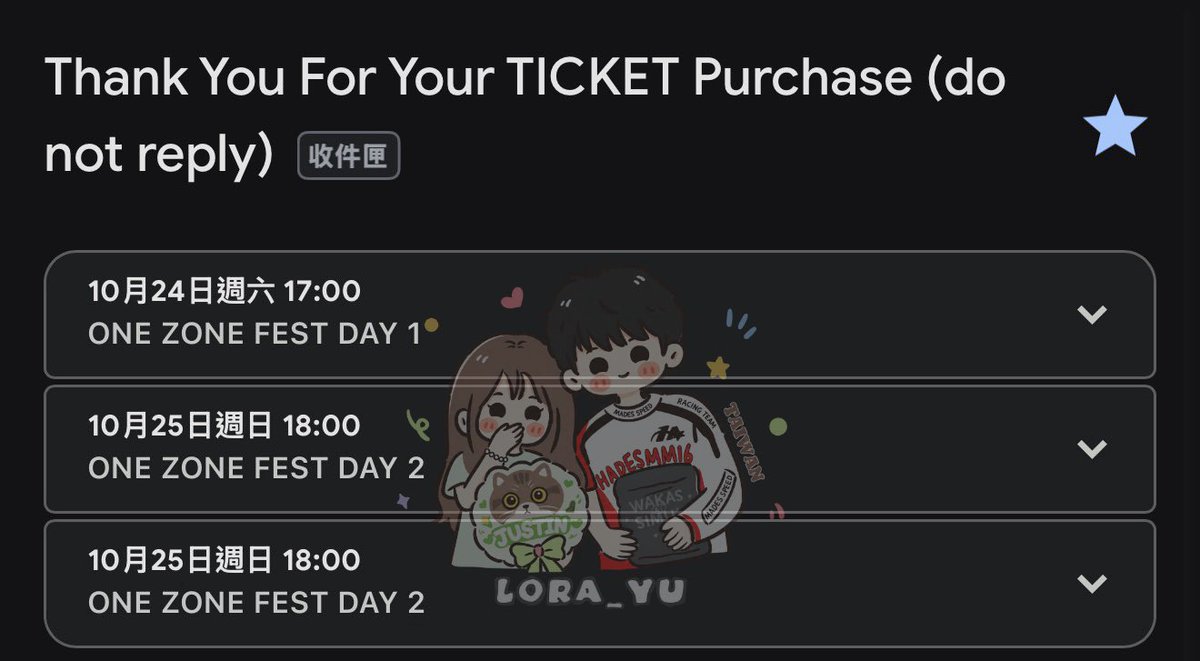Click middle card's 10月25日週日 18:00 date

click(x=224, y=425)
